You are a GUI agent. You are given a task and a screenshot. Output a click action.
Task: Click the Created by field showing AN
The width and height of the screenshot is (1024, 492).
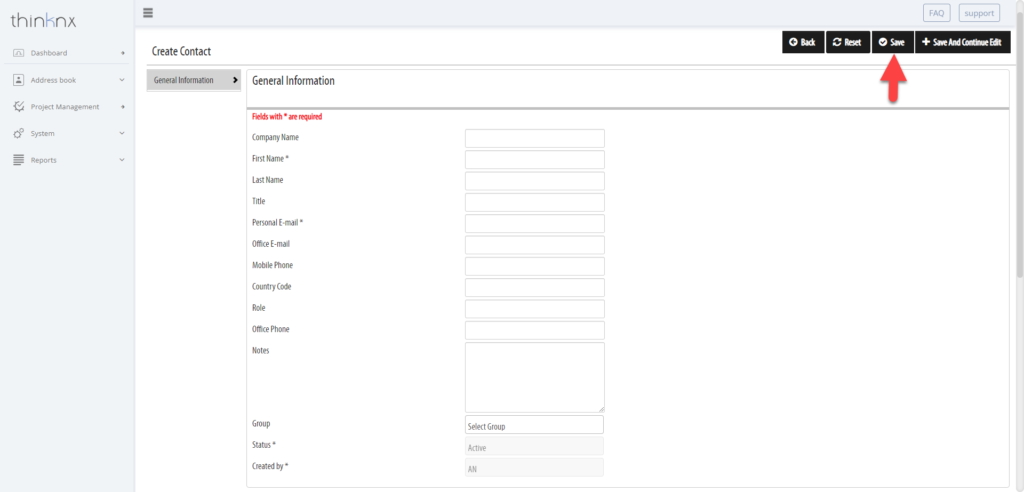(x=534, y=468)
